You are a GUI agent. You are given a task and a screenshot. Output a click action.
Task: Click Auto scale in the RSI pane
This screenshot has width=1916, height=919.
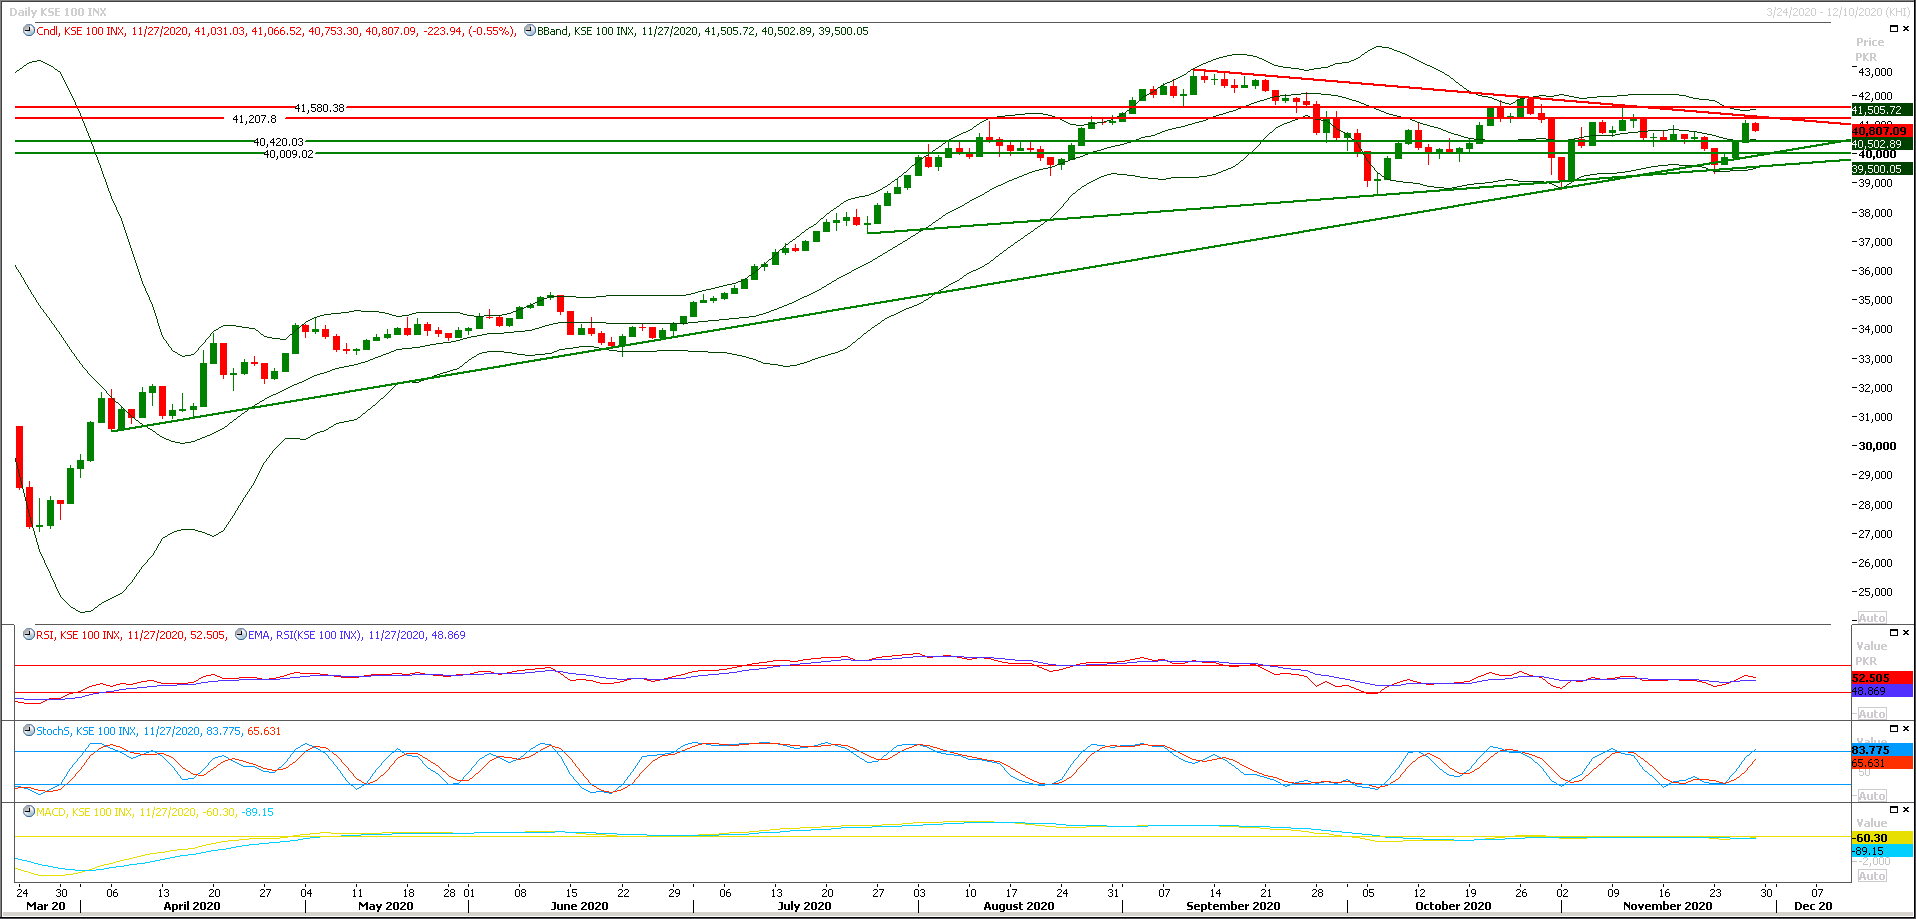click(1872, 714)
